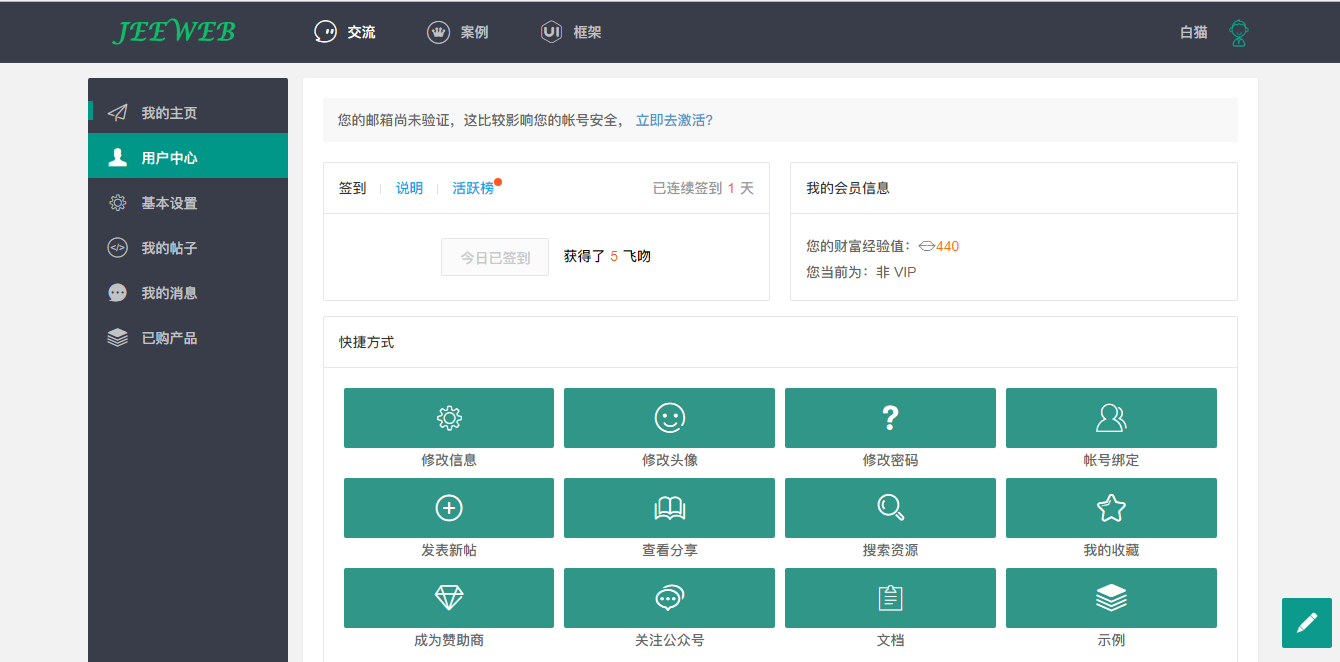
Task: Switch to the 活跃榜 tab
Action: [473, 188]
